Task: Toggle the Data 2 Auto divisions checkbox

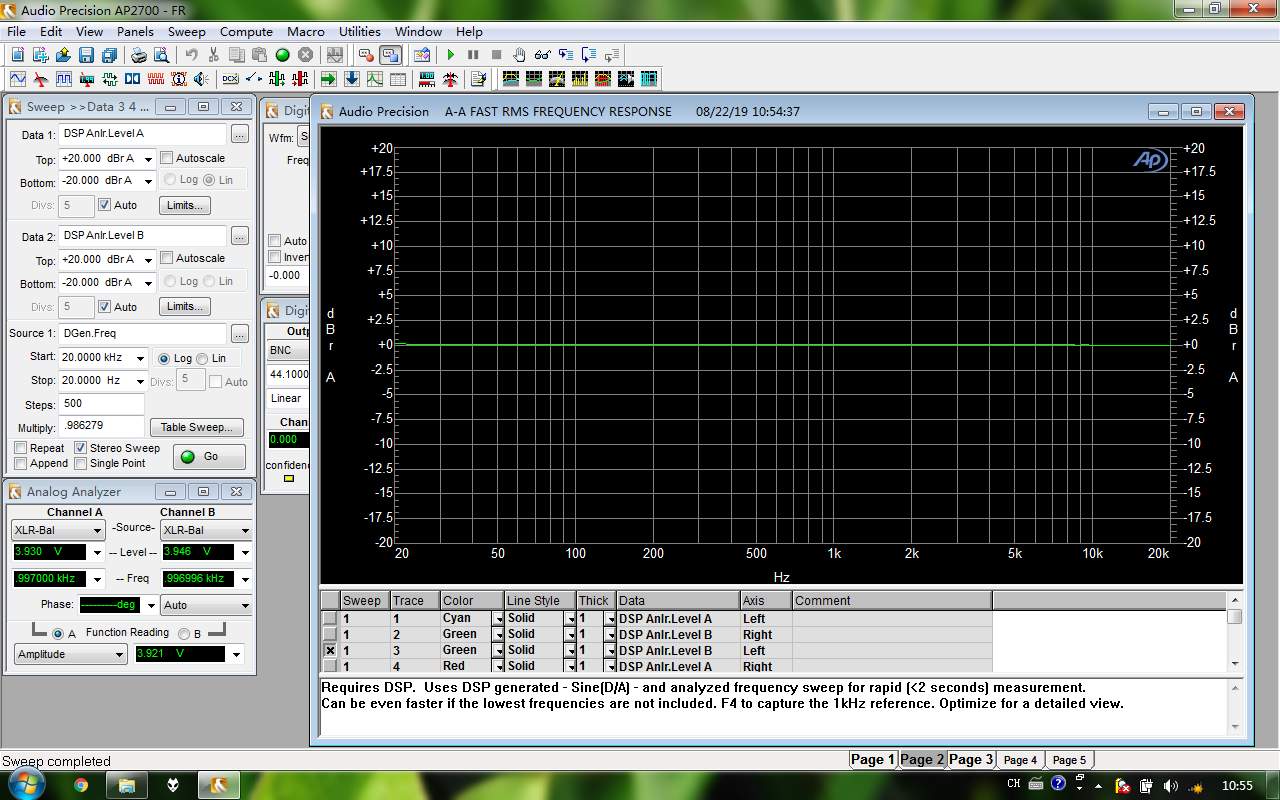Action: click(104, 307)
